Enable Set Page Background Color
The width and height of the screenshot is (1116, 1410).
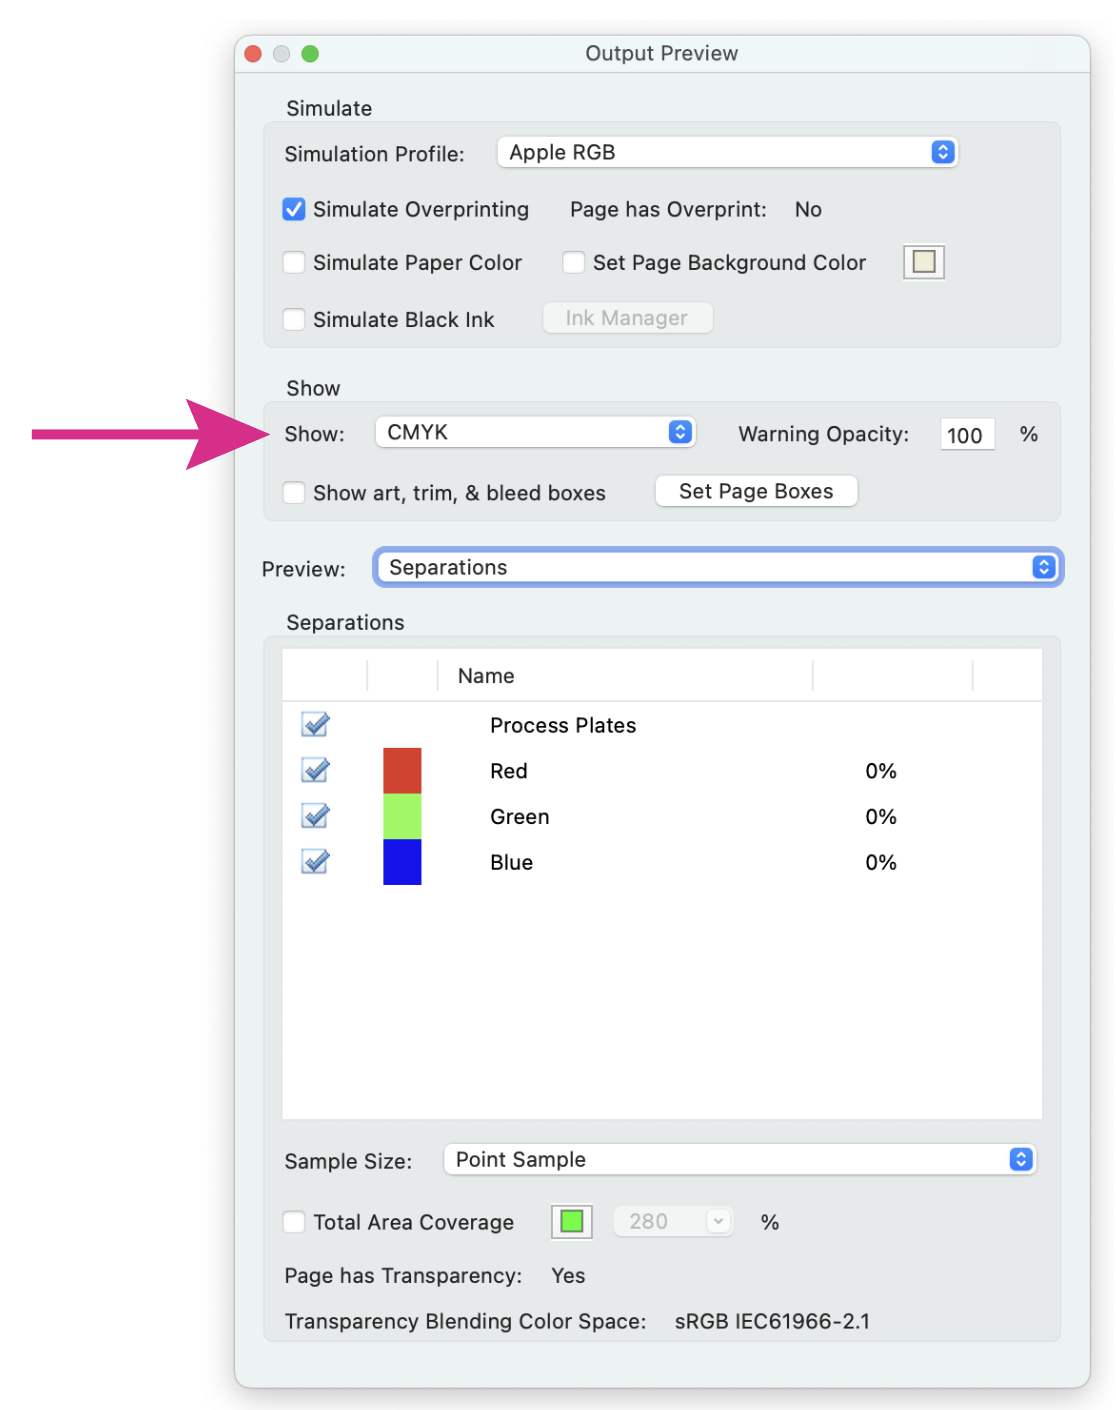[573, 262]
